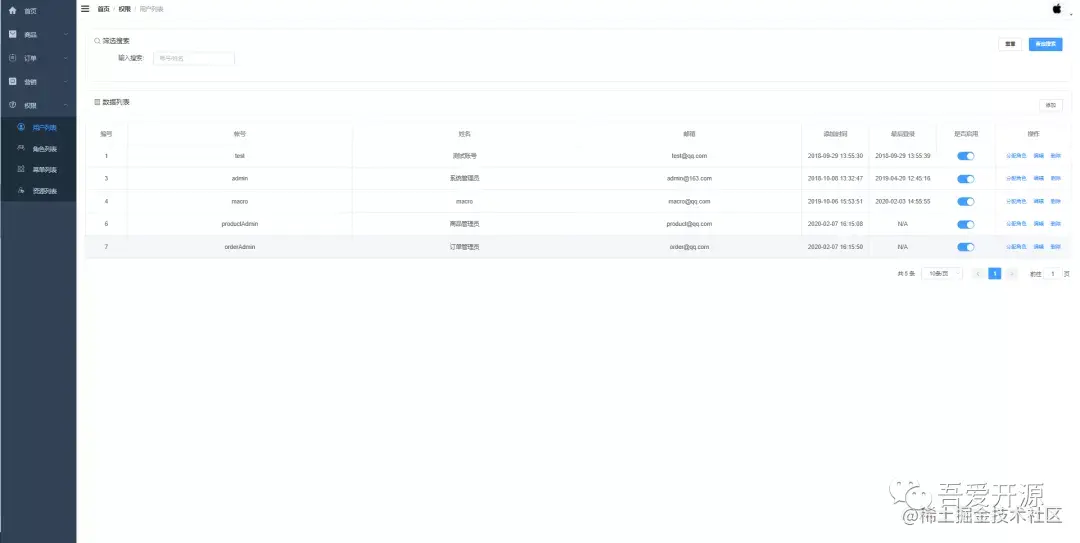
Task: Edit the admin account row
Action: point(1039,178)
